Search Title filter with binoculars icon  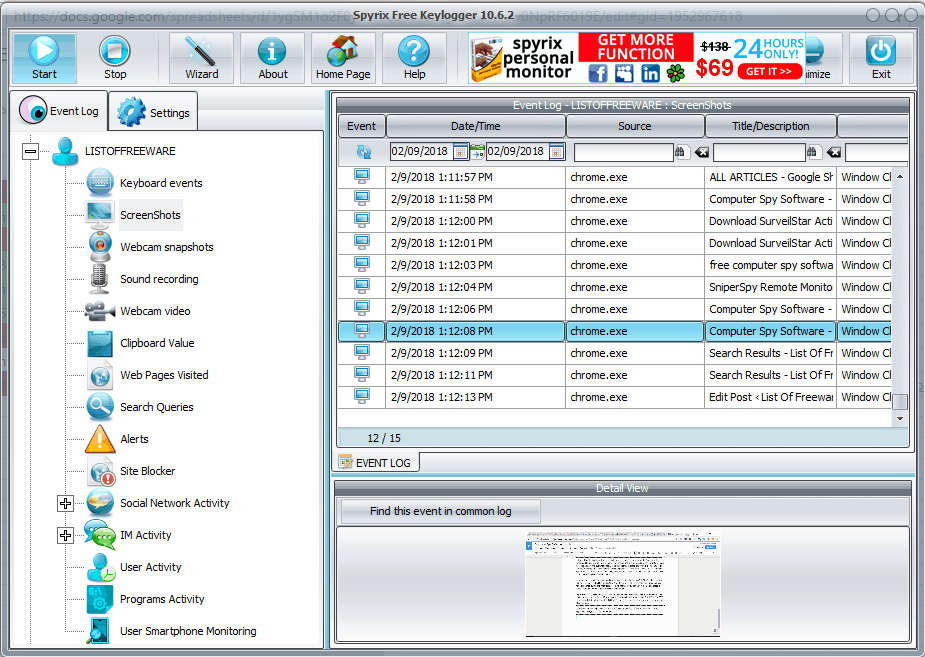tap(812, 152)
